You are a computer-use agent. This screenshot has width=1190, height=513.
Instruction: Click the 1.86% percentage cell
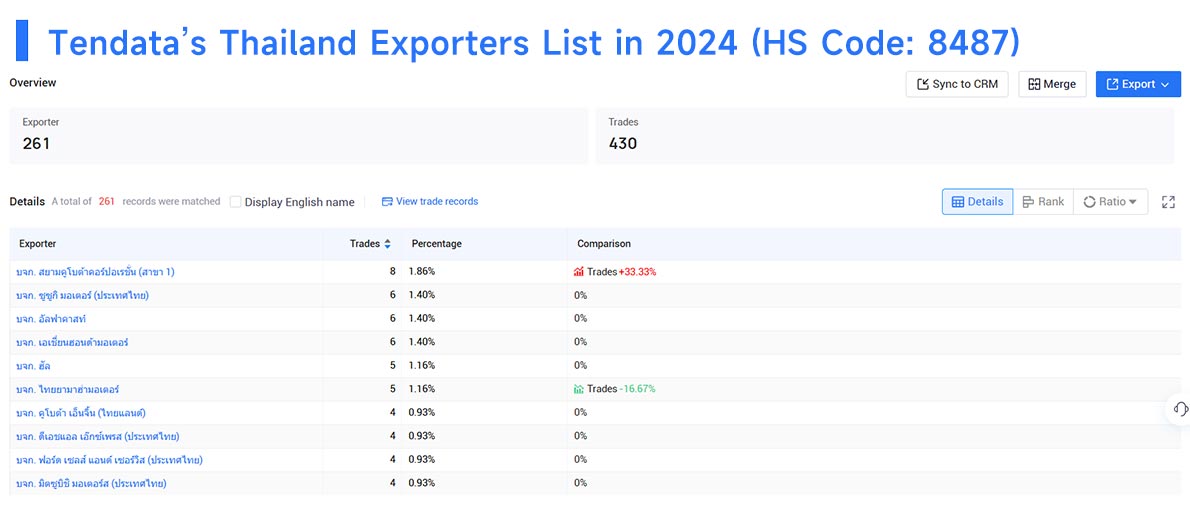click(x=422, y=272)
